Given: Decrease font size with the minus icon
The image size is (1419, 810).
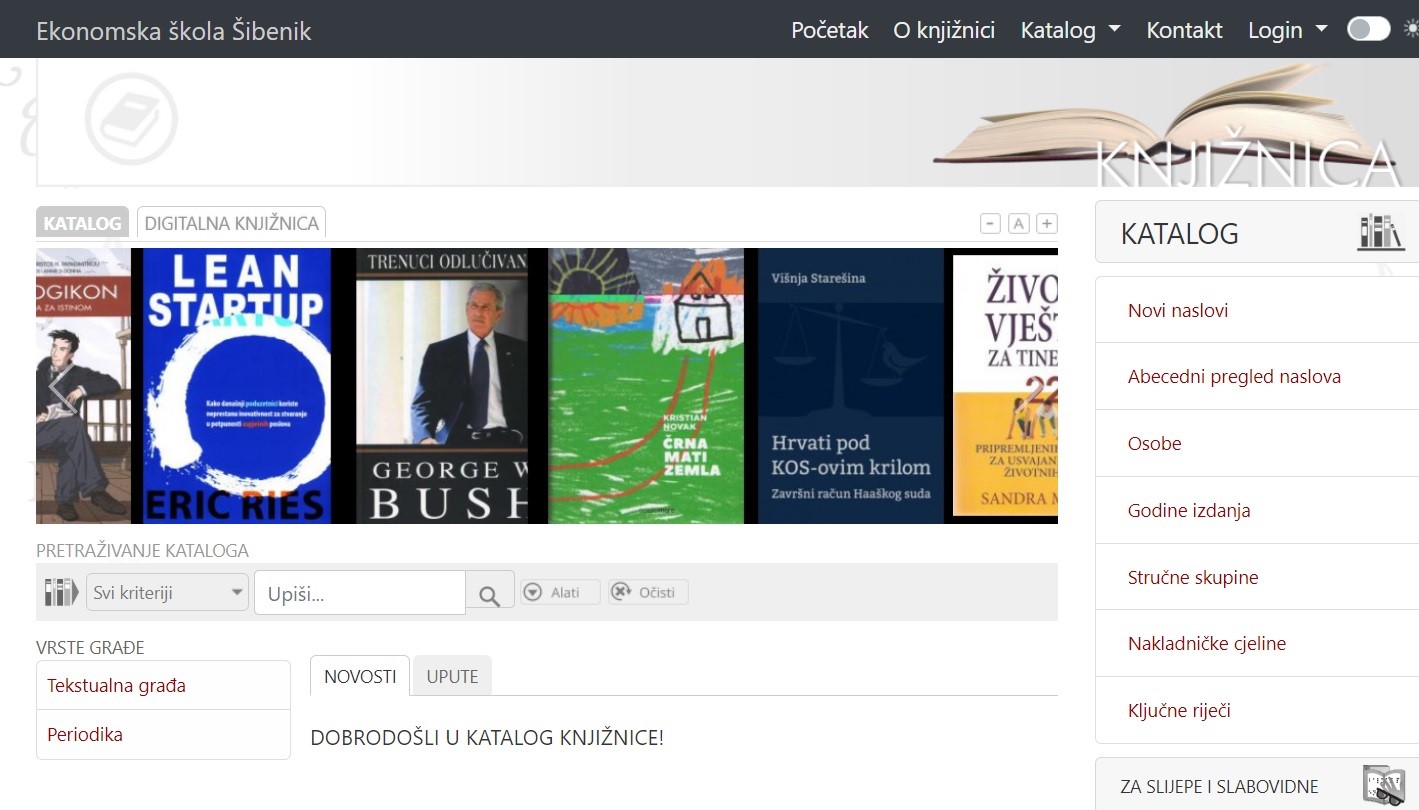Looking at the screenshot, I should (990, 223).
